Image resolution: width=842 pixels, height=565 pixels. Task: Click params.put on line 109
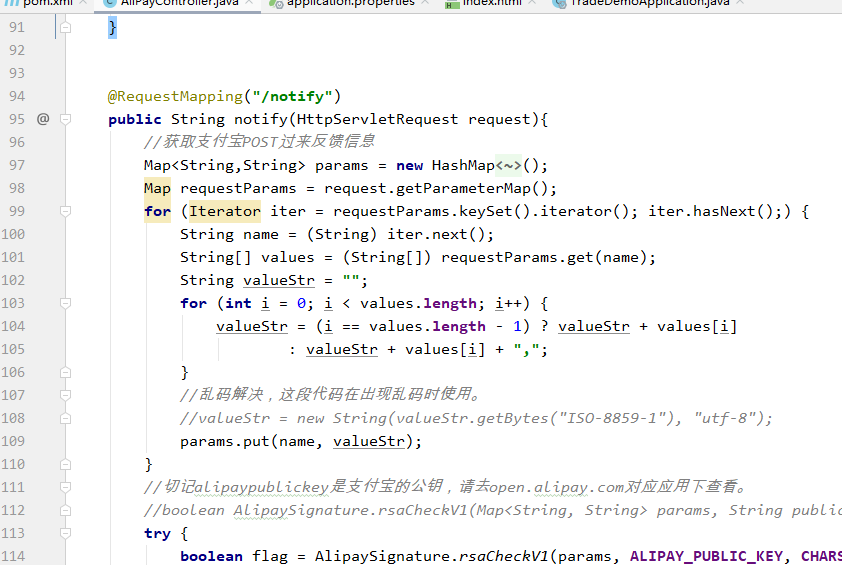pos(224,441)
